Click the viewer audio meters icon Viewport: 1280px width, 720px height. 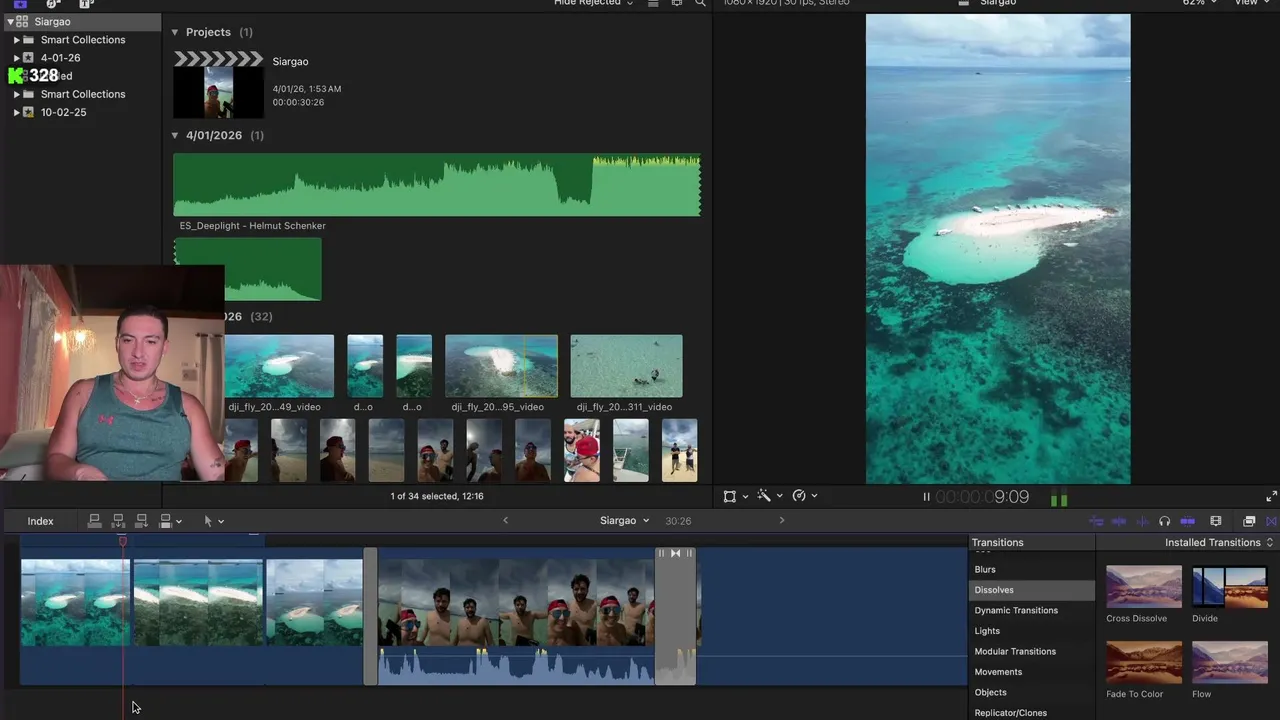[1059, 498]
